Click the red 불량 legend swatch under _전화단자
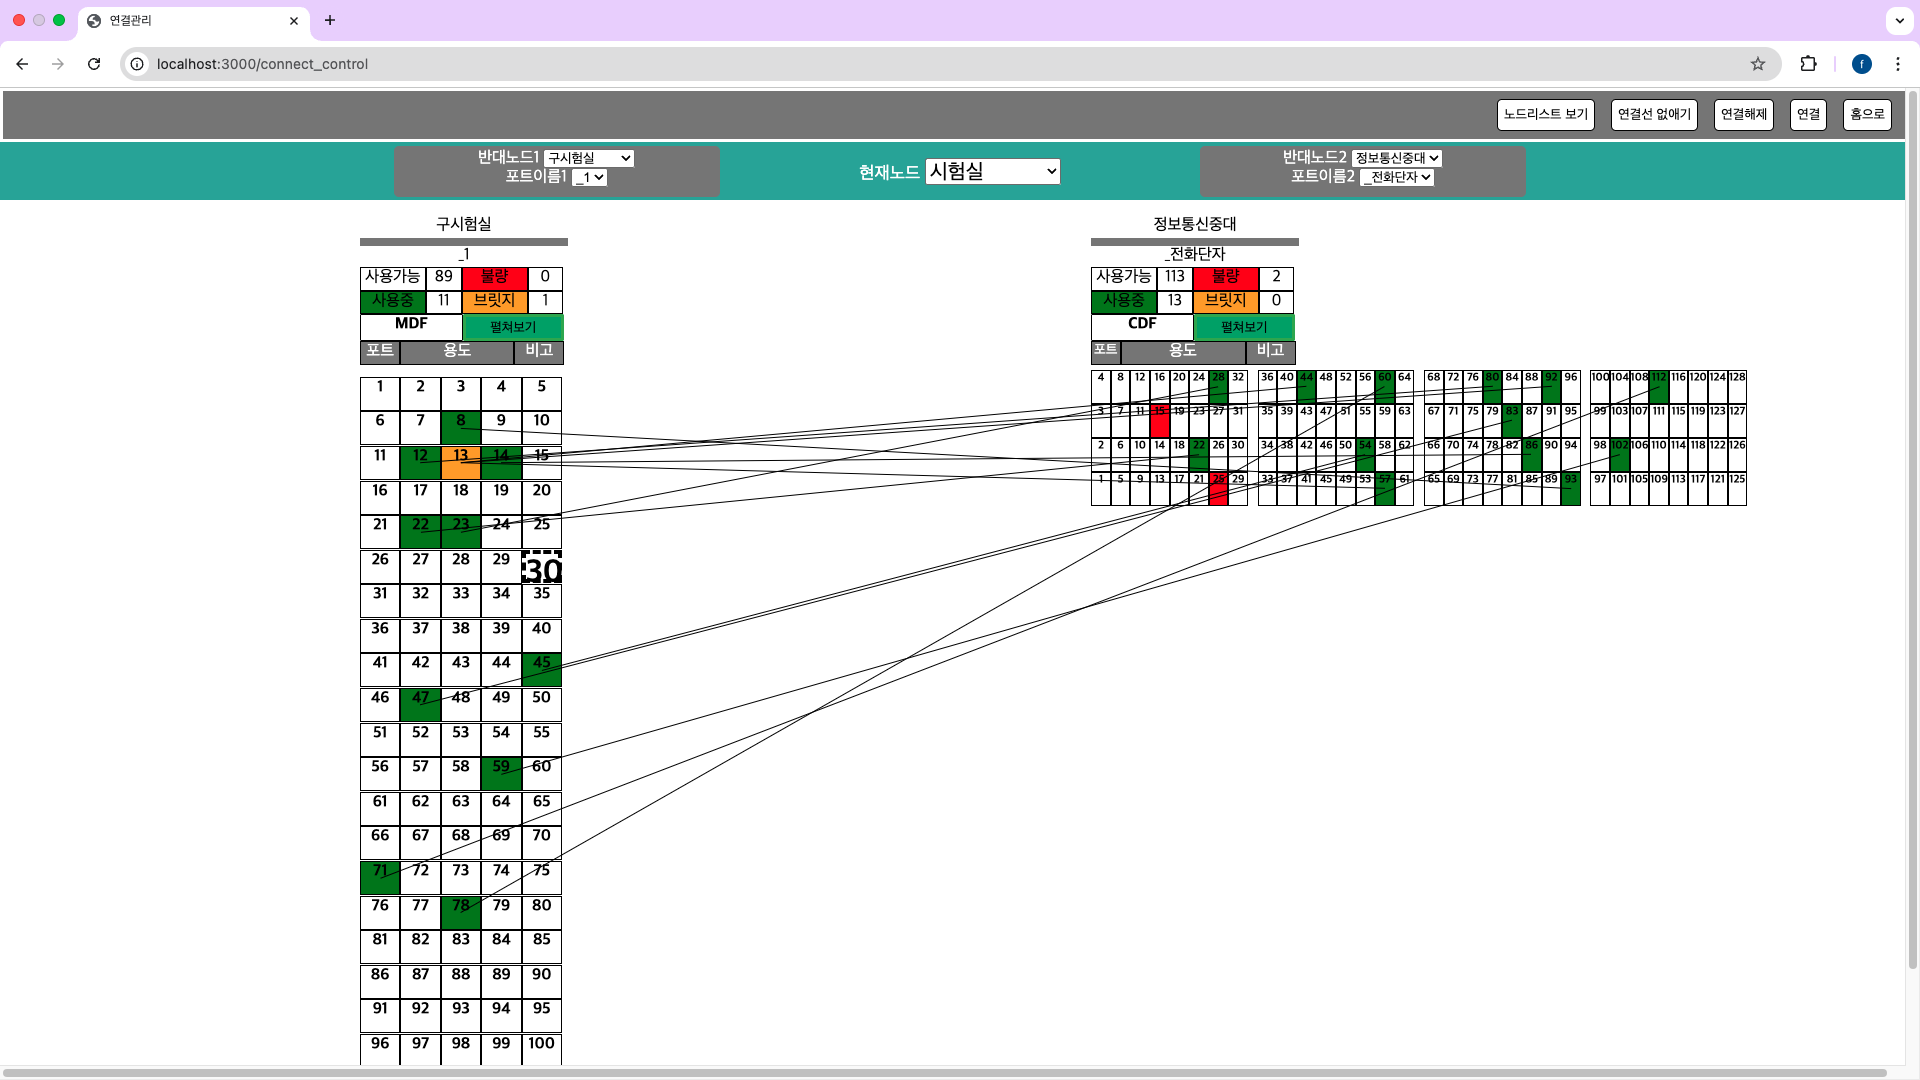1920x1080 pixels. click(x=1226, y=277)
